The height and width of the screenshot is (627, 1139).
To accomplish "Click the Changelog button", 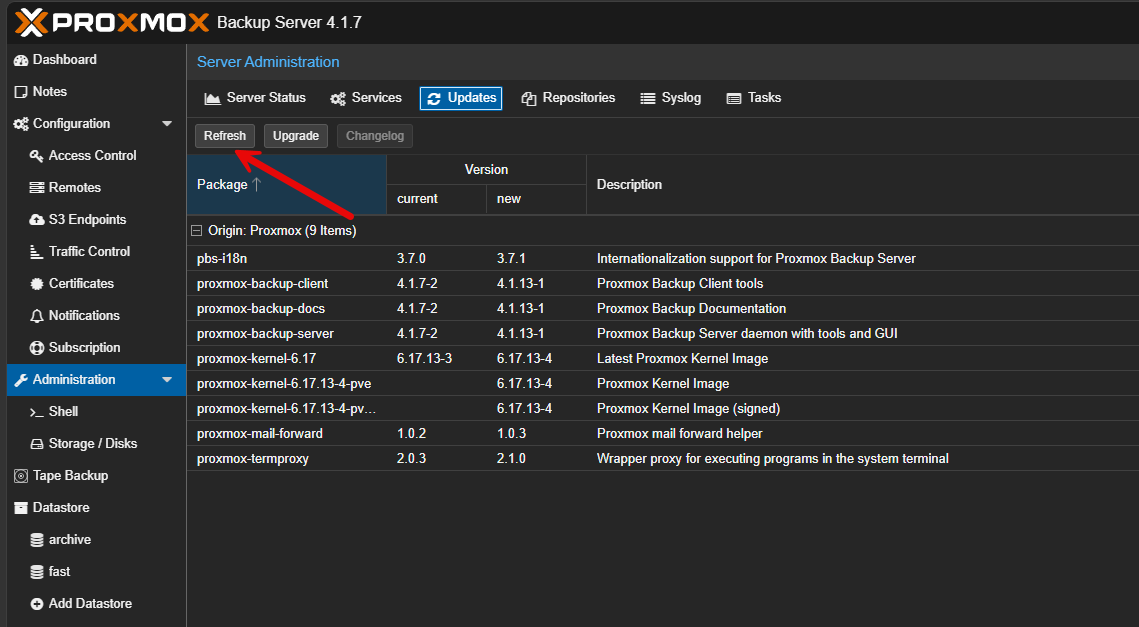I will click(375, 136).
